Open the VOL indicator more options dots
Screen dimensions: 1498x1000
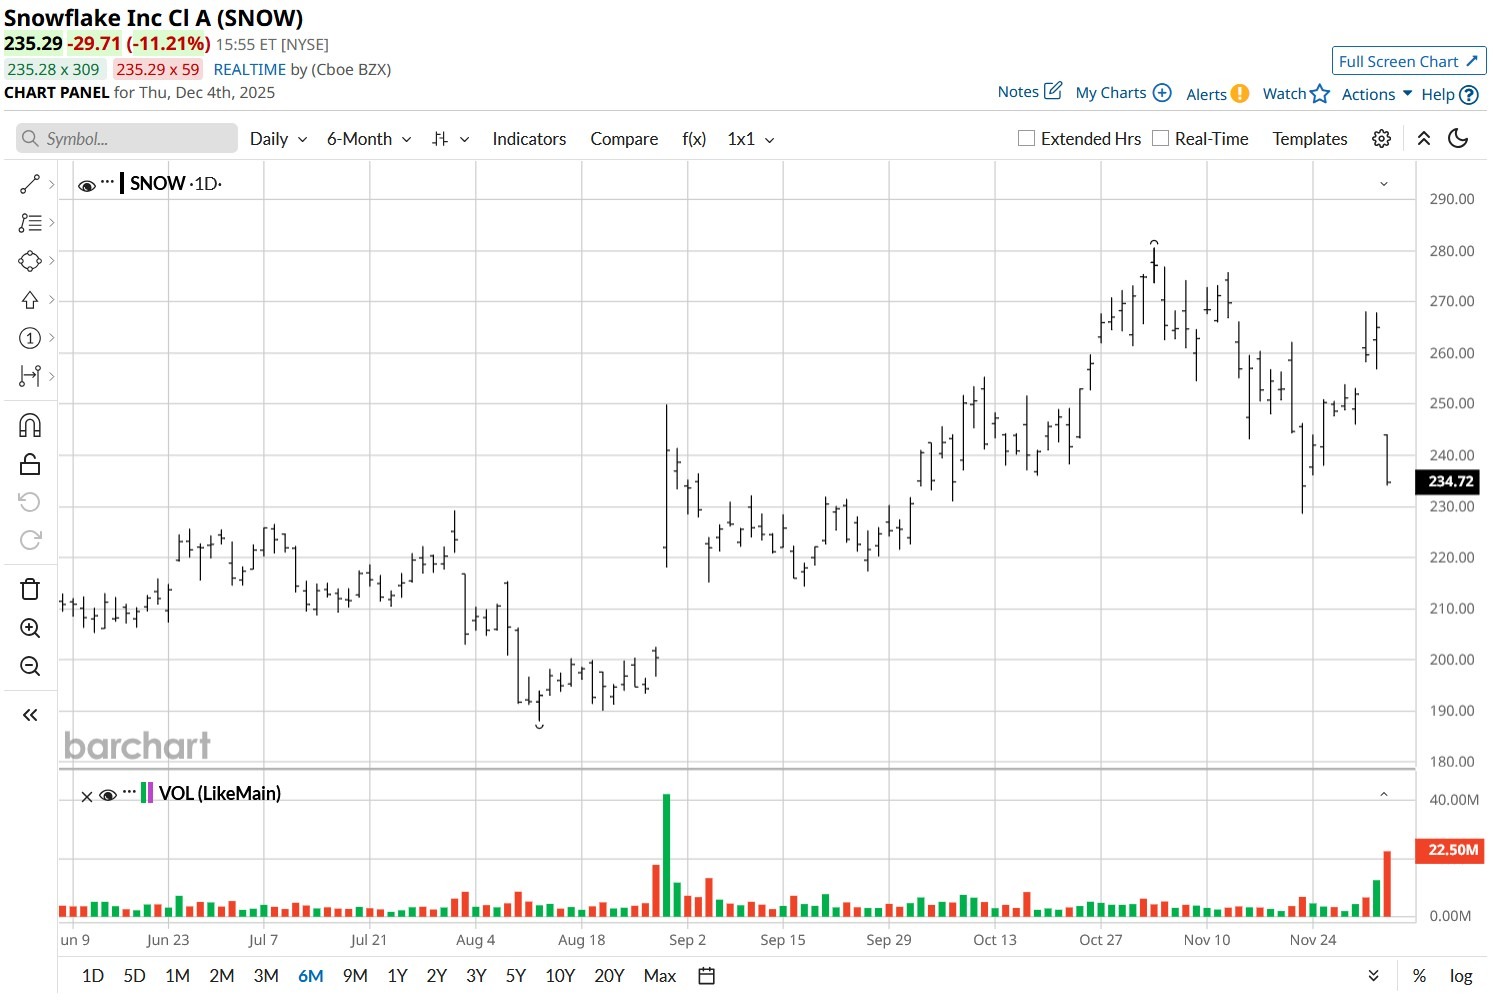coord(129,792)
